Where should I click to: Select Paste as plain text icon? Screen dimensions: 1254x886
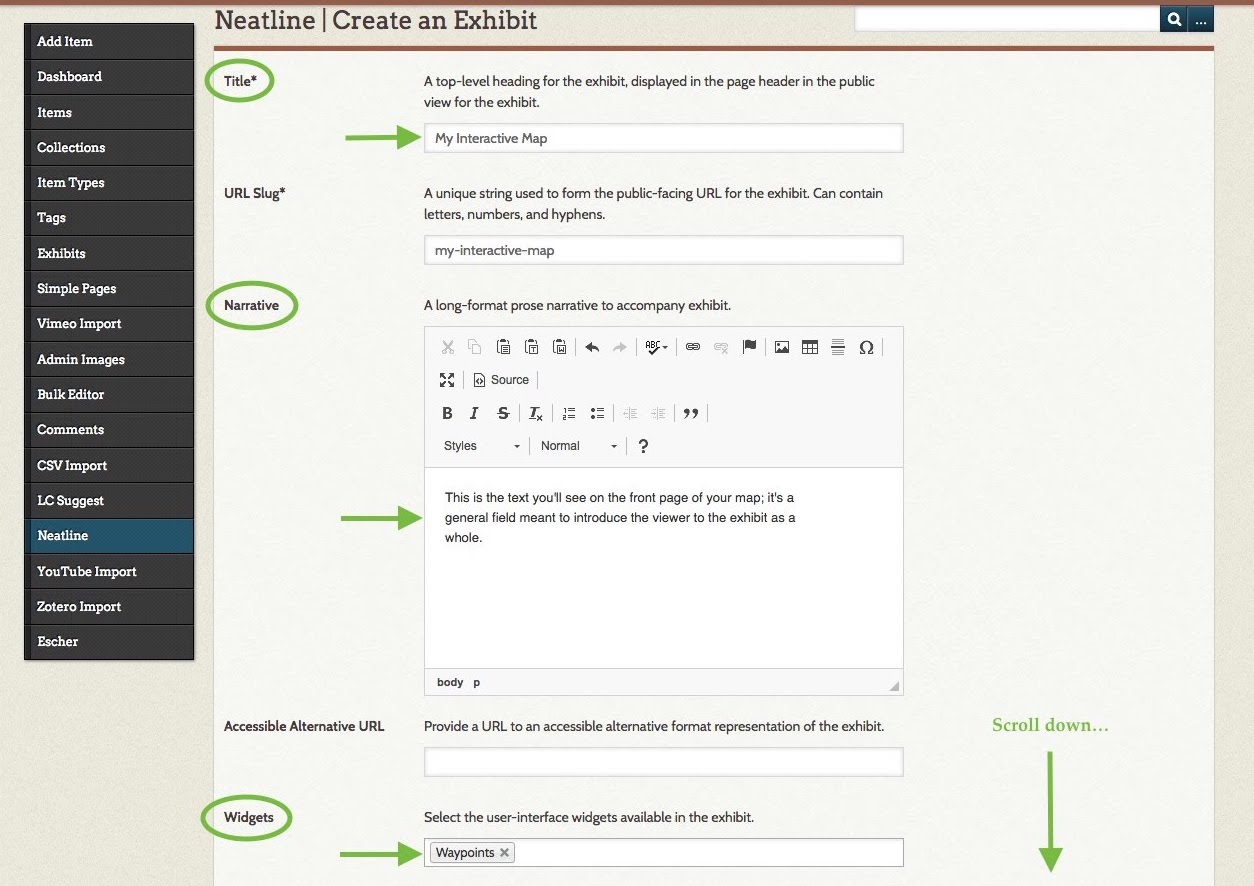[532, 347]
